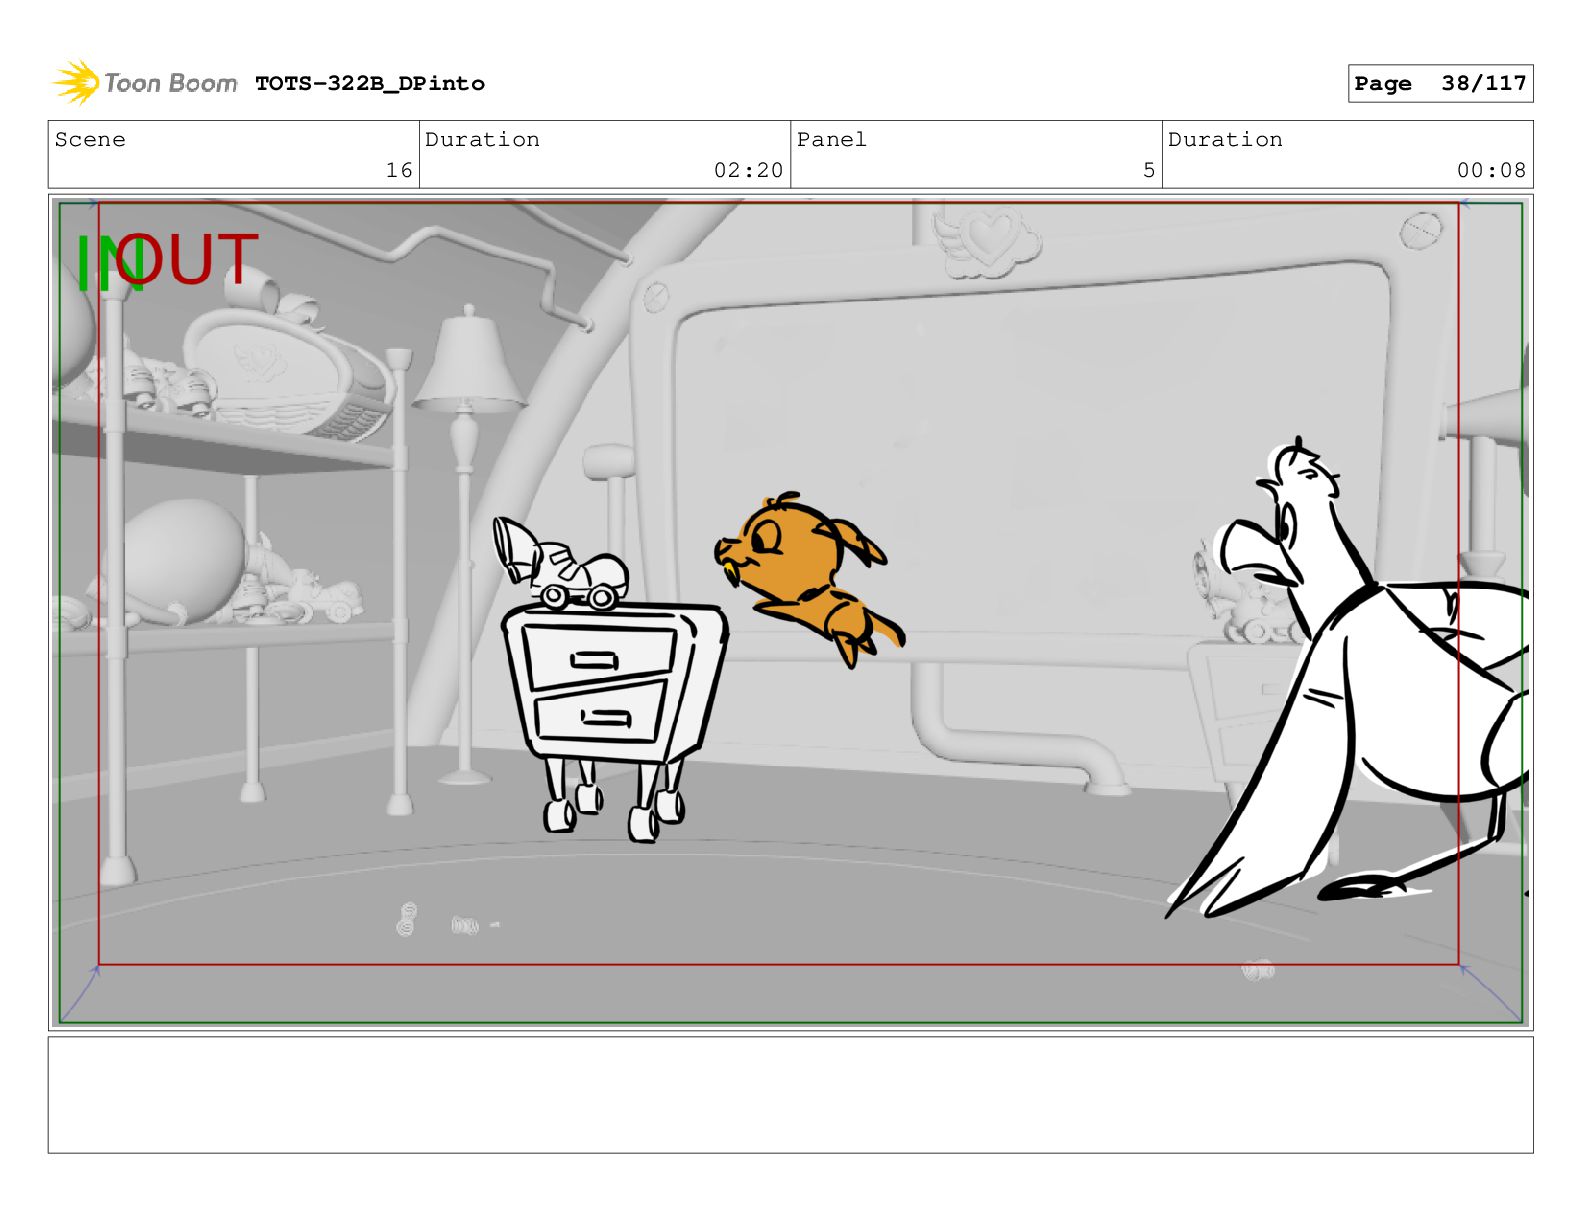Click the empty notes box below the panel
Screen dimensions: 1582x1225
790,1095
